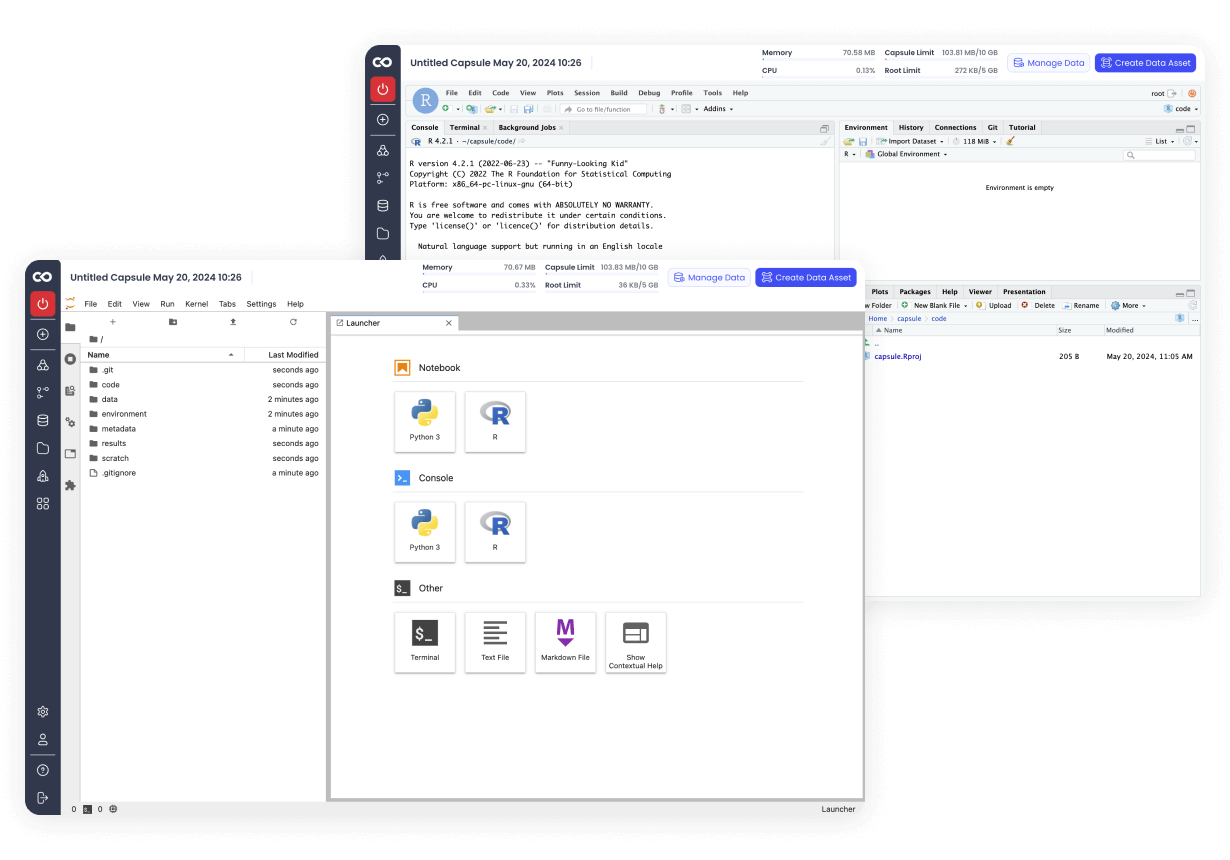Open a new Python 3 notebook from the Launcher
Image resolution: width=1230 pixels, height=860 pixels.
click(424, 421)
